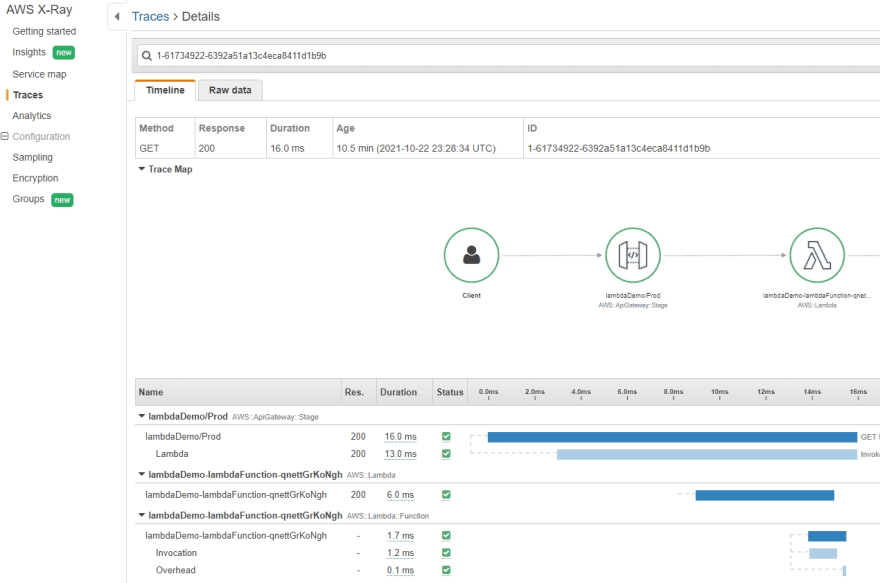Screen dimensions: 880x583
Task: Select the Lambda subsegment row name
Action: (172, 453)
